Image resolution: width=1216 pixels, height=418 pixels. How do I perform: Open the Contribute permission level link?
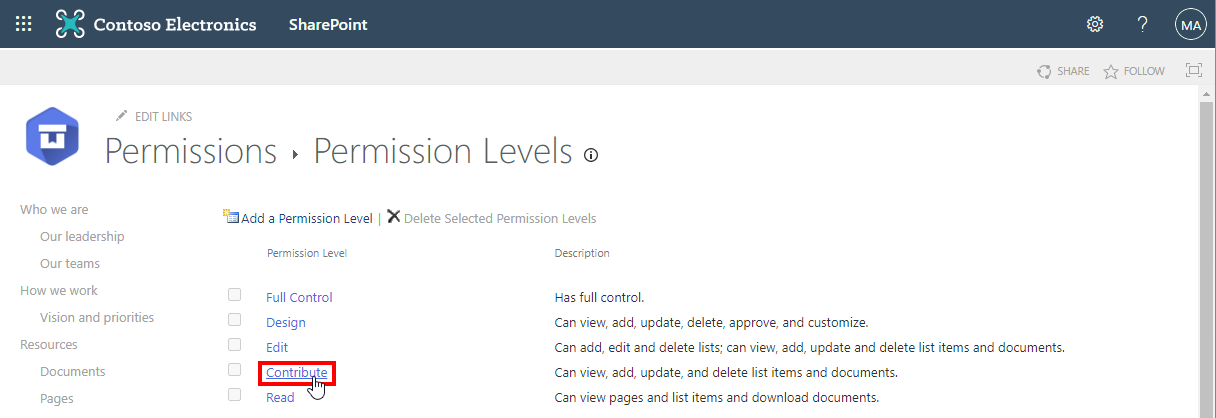click(296, 373)
